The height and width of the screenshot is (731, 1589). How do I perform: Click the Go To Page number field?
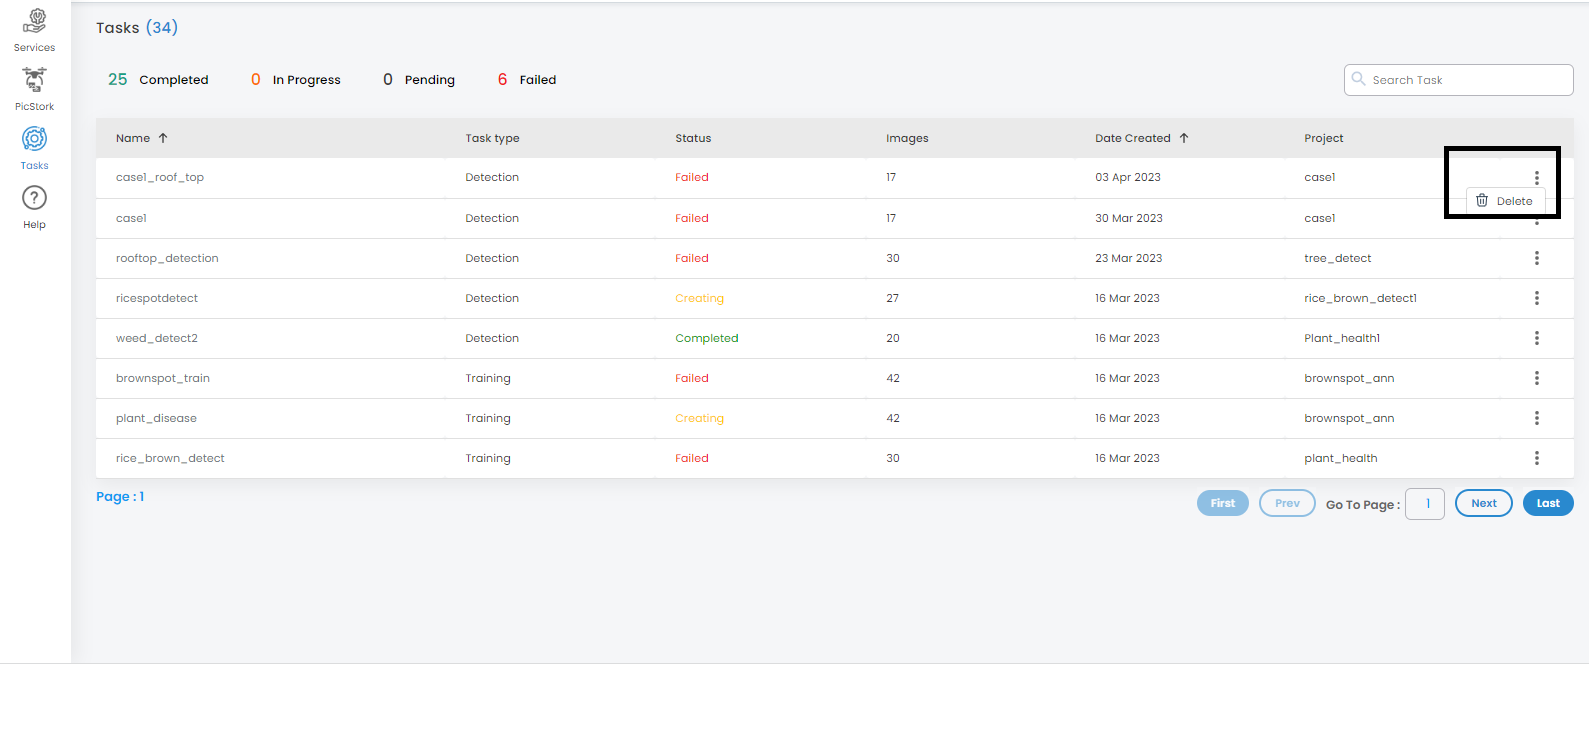[x=1424, y=504]
